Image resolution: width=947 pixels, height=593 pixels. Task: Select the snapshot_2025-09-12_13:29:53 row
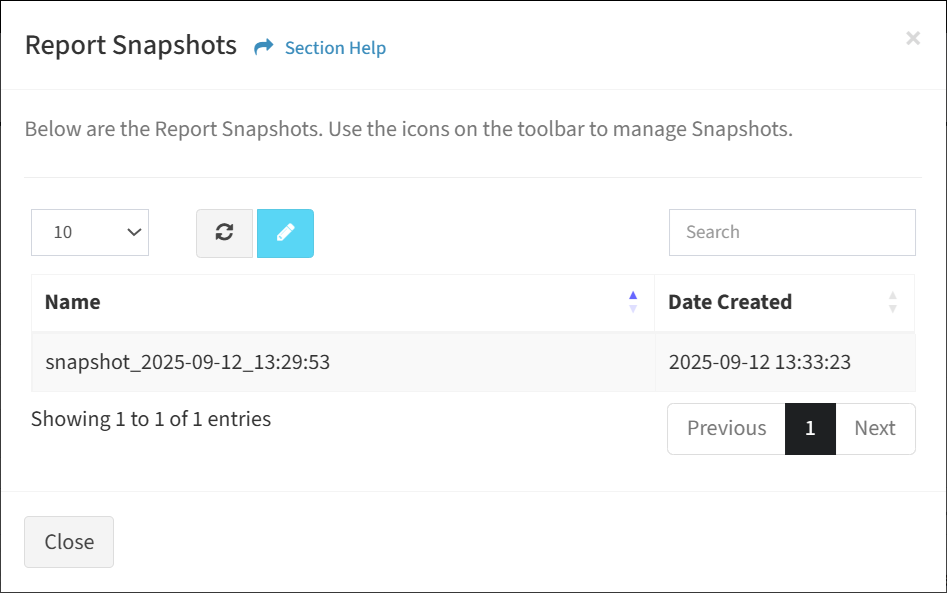point(474,362)
